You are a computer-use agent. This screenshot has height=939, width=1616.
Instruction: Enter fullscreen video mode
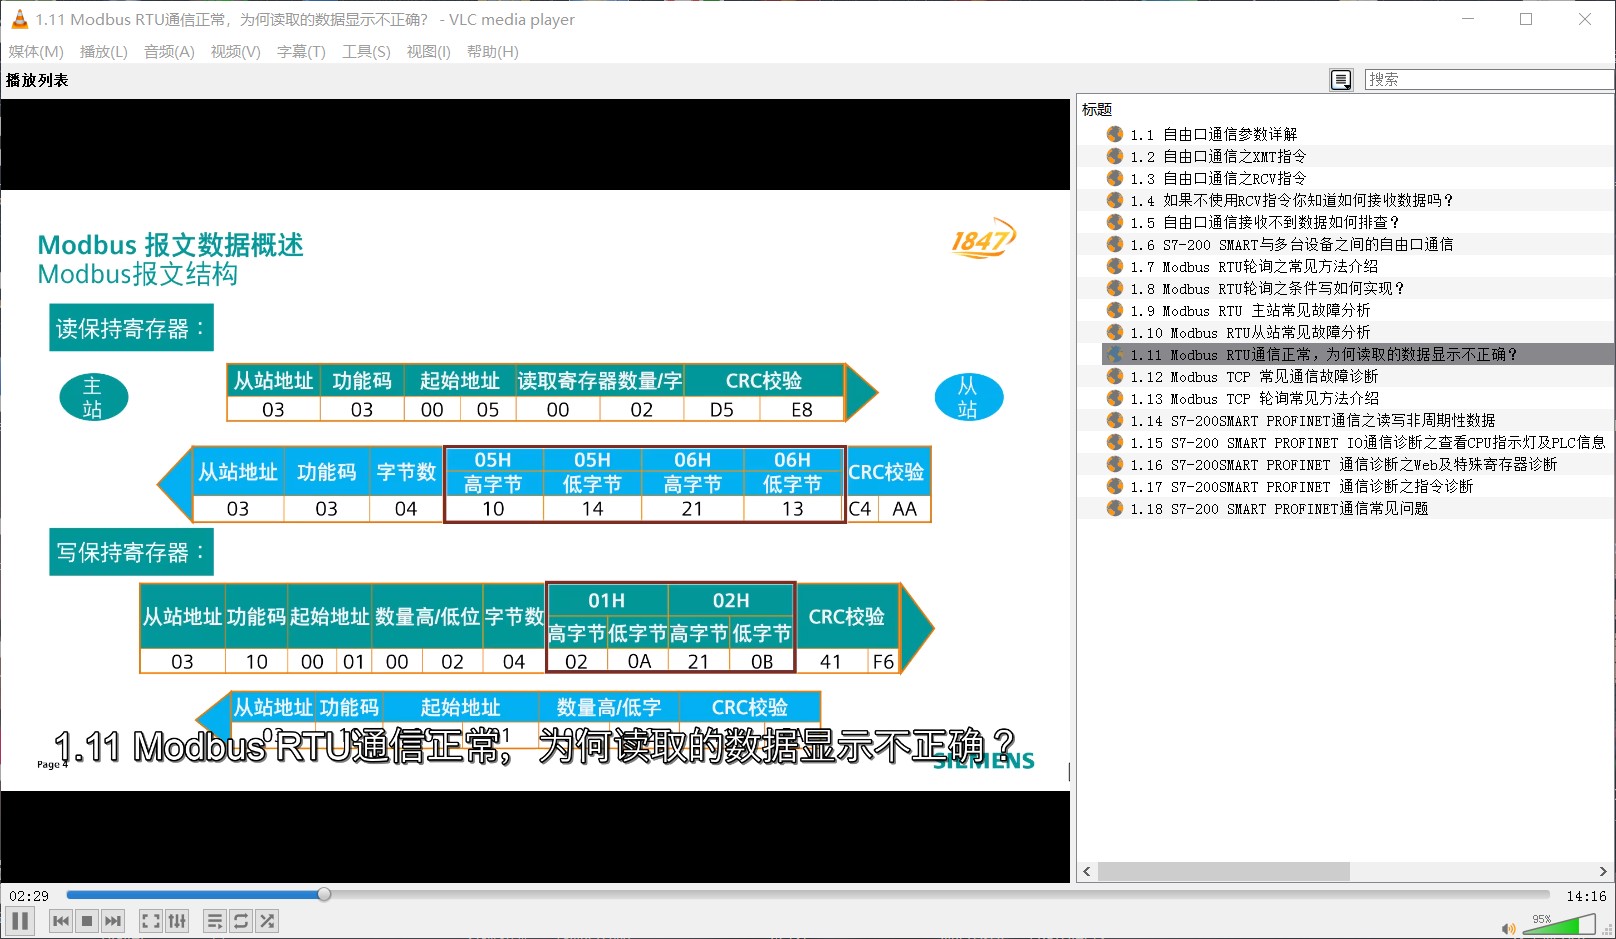click(x=151, y=921)
